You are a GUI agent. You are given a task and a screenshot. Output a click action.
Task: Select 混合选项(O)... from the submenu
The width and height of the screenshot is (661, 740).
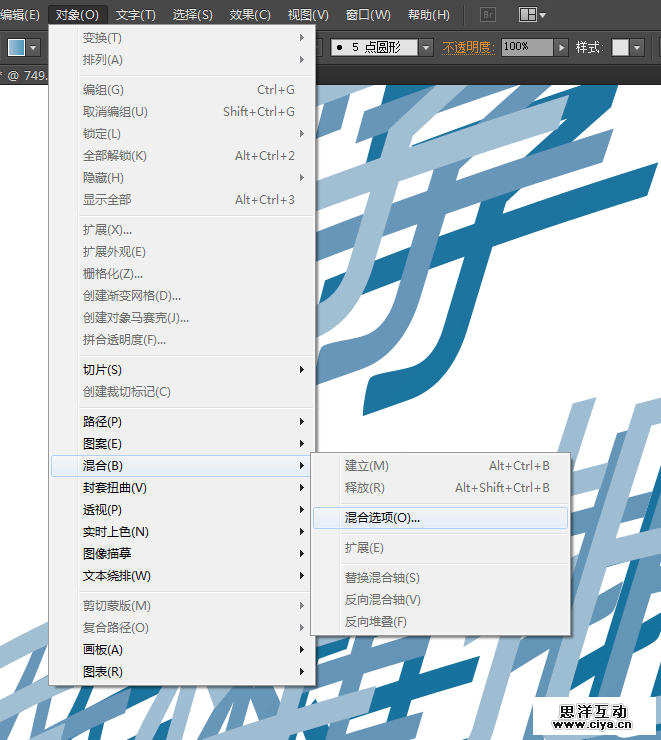tap(383, 518)
